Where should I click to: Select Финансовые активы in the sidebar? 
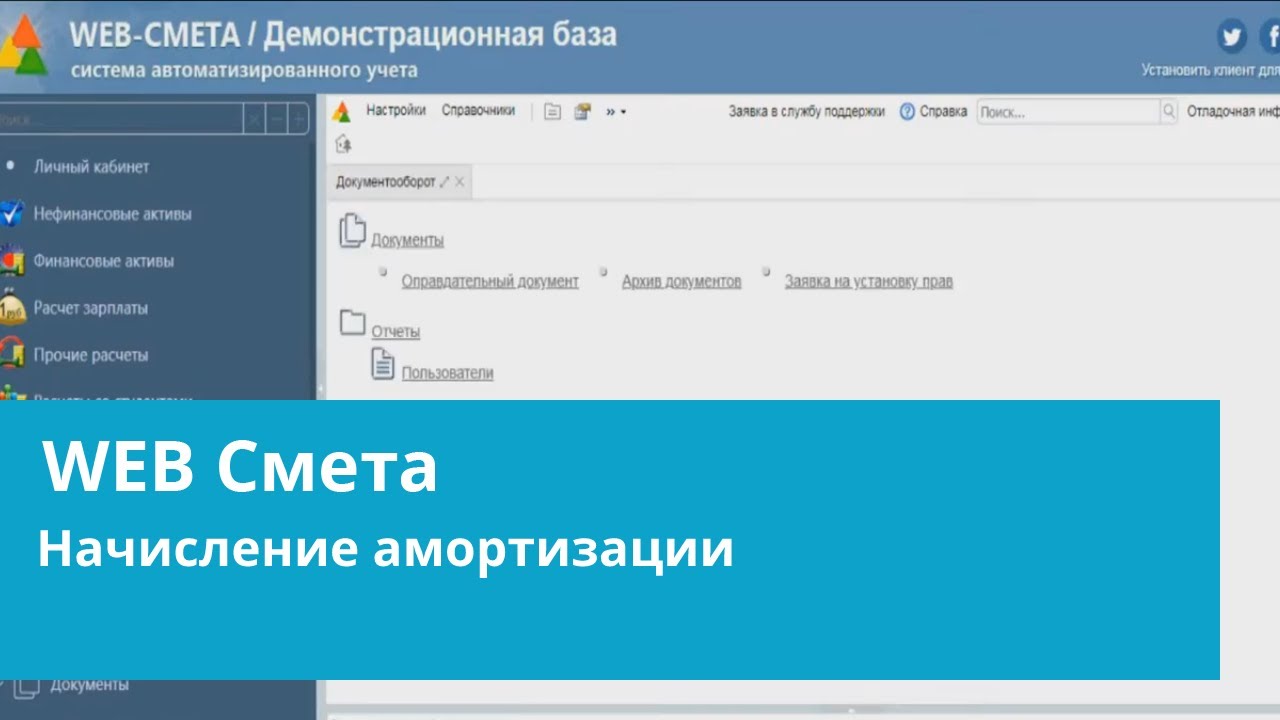coord(103,261)
